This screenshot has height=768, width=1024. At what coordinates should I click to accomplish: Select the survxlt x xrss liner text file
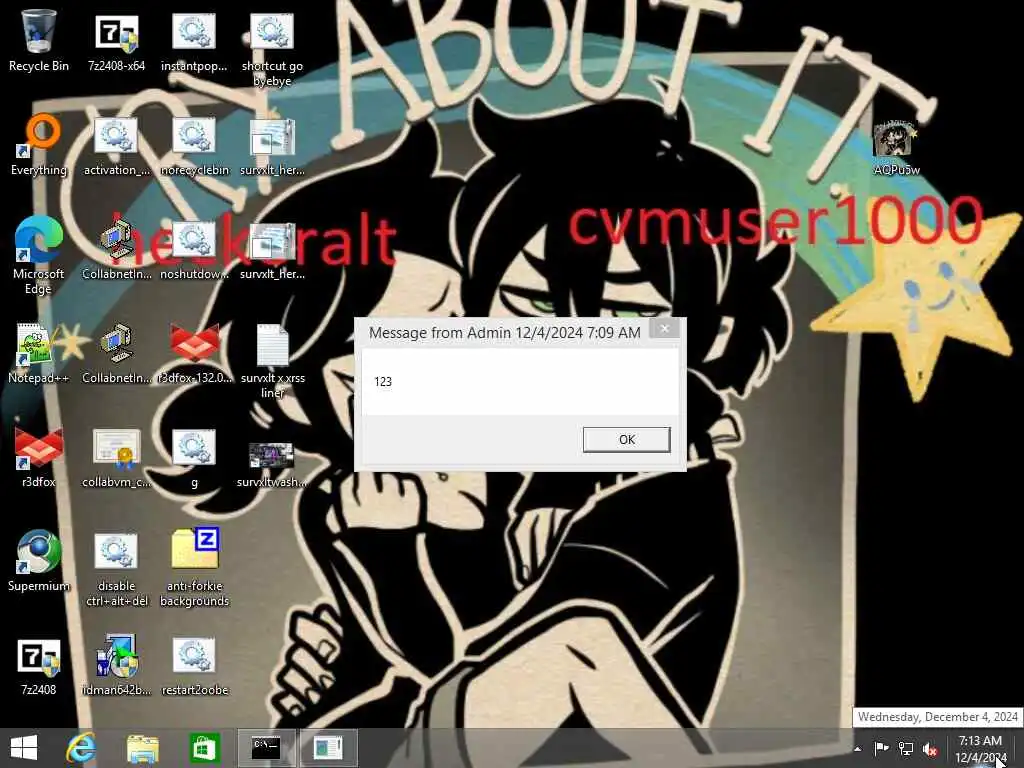(272, 361)
